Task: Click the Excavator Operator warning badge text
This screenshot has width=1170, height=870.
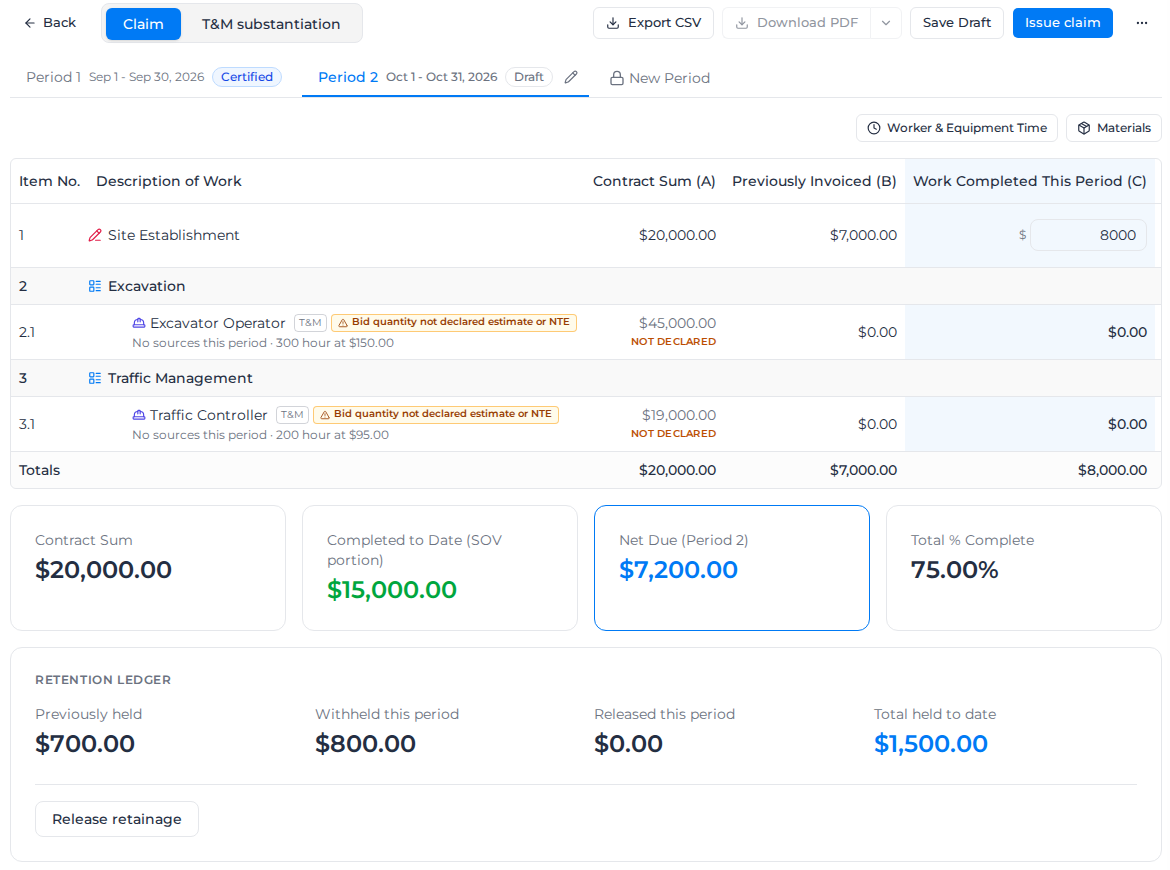Action: 460,322
